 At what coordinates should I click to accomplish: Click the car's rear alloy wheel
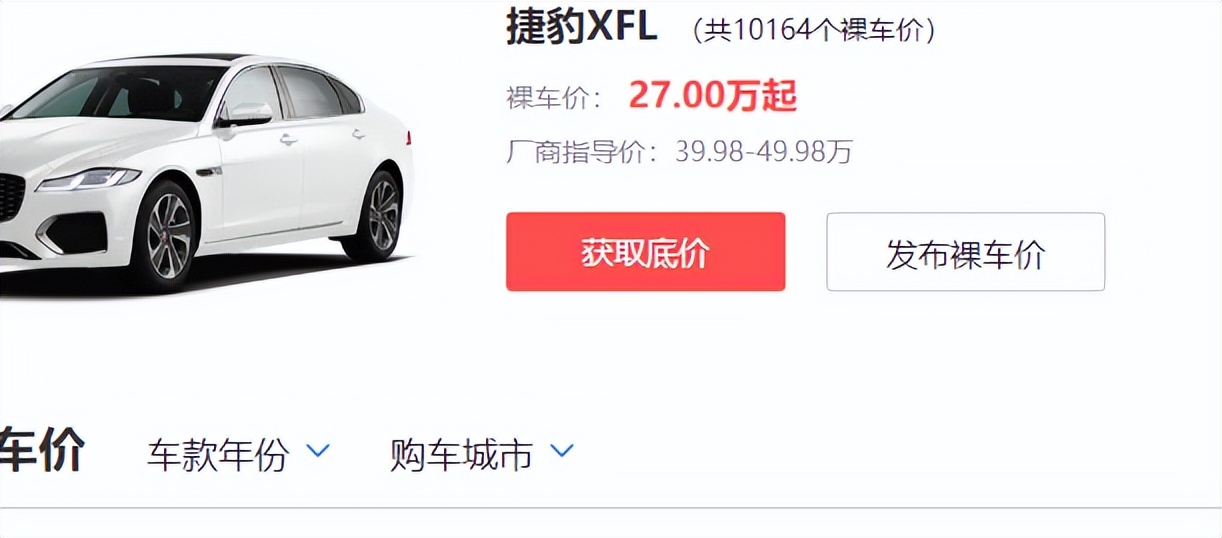click(381, 214)
